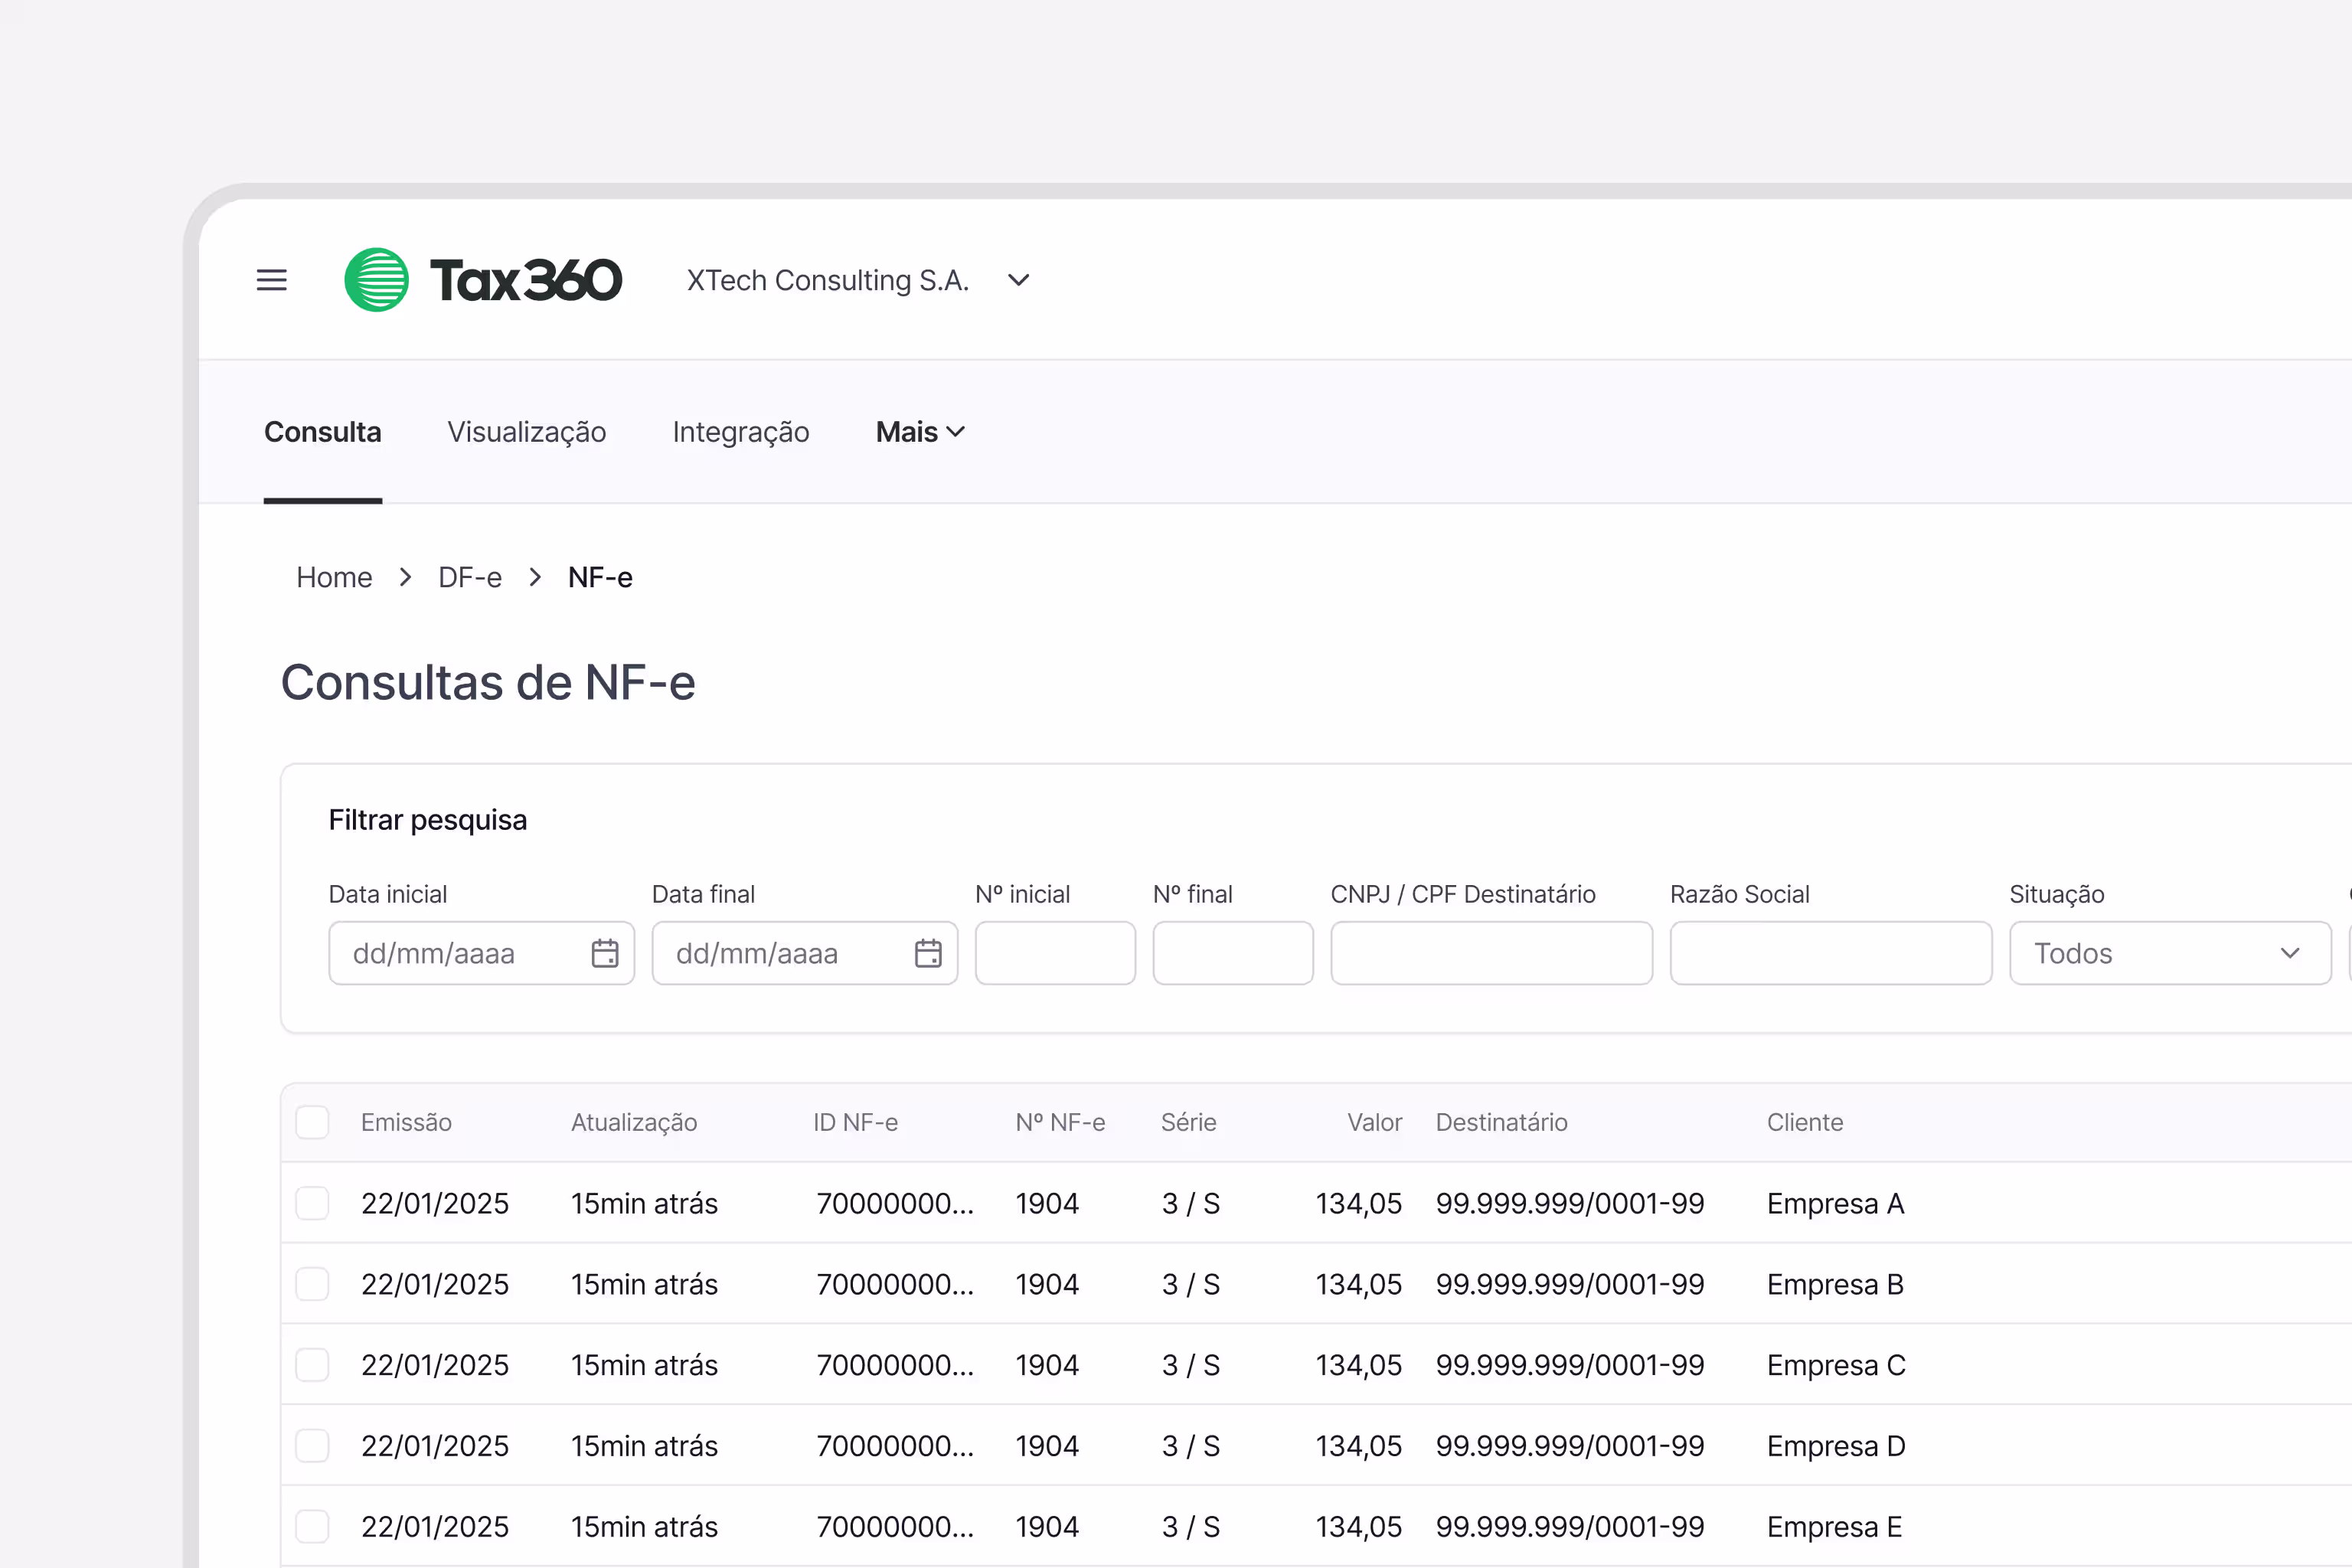
Task: Open DF-e from the breadcrumb
Action: tap(469, 577)
